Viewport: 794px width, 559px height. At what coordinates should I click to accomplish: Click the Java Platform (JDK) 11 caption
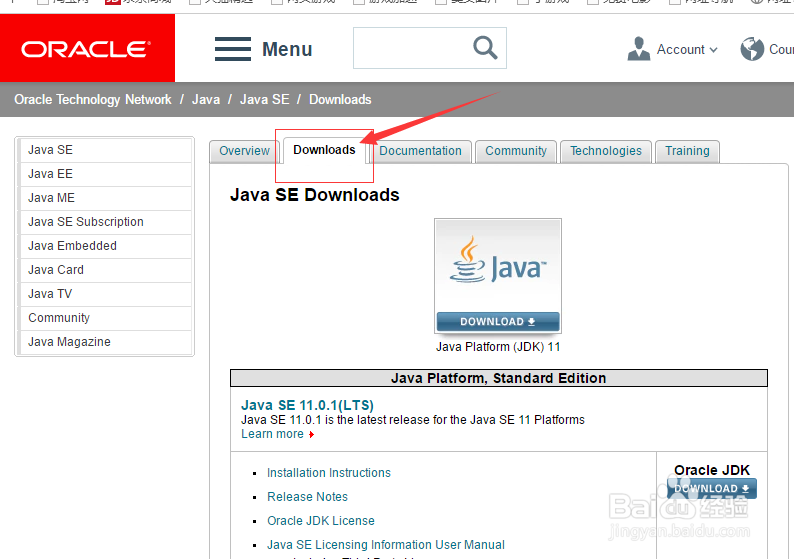[498, 347]
